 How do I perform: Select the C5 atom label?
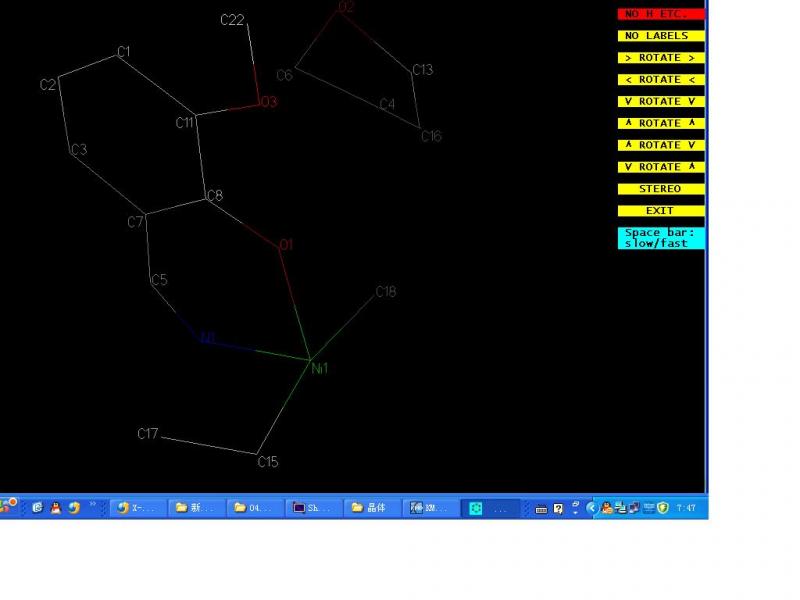159,280
